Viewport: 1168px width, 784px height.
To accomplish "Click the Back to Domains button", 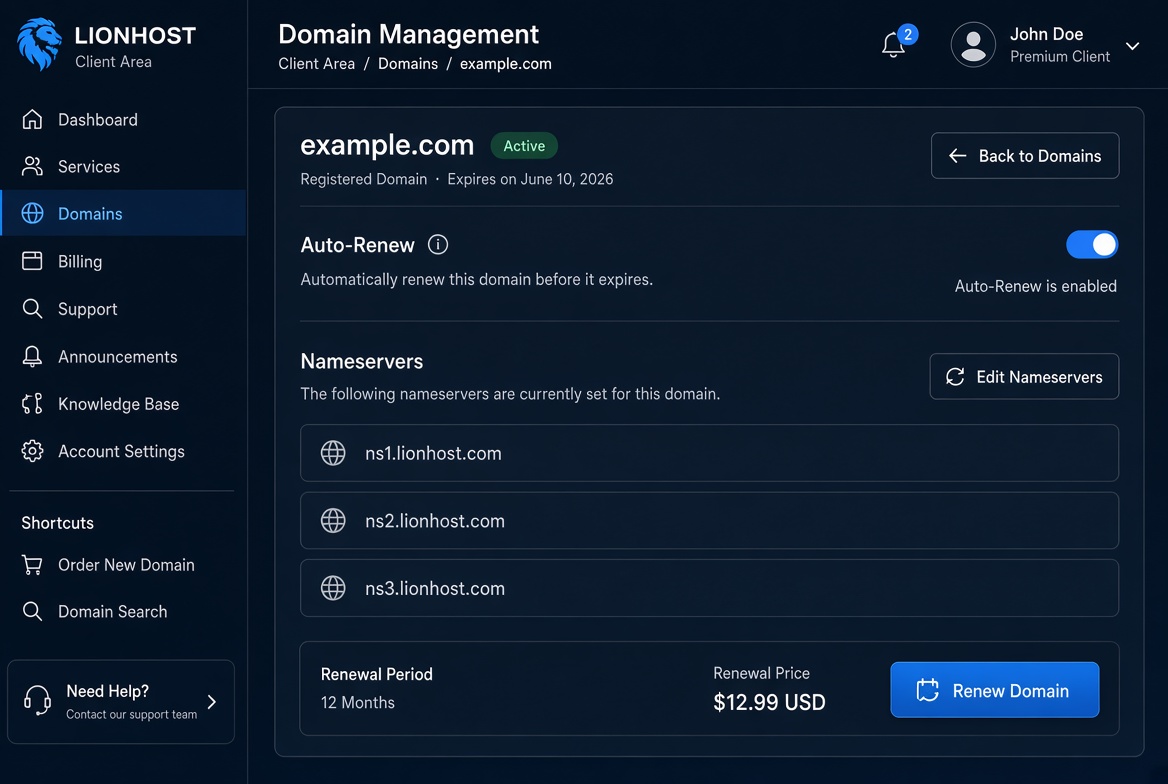I will (x=1024, y=156).
